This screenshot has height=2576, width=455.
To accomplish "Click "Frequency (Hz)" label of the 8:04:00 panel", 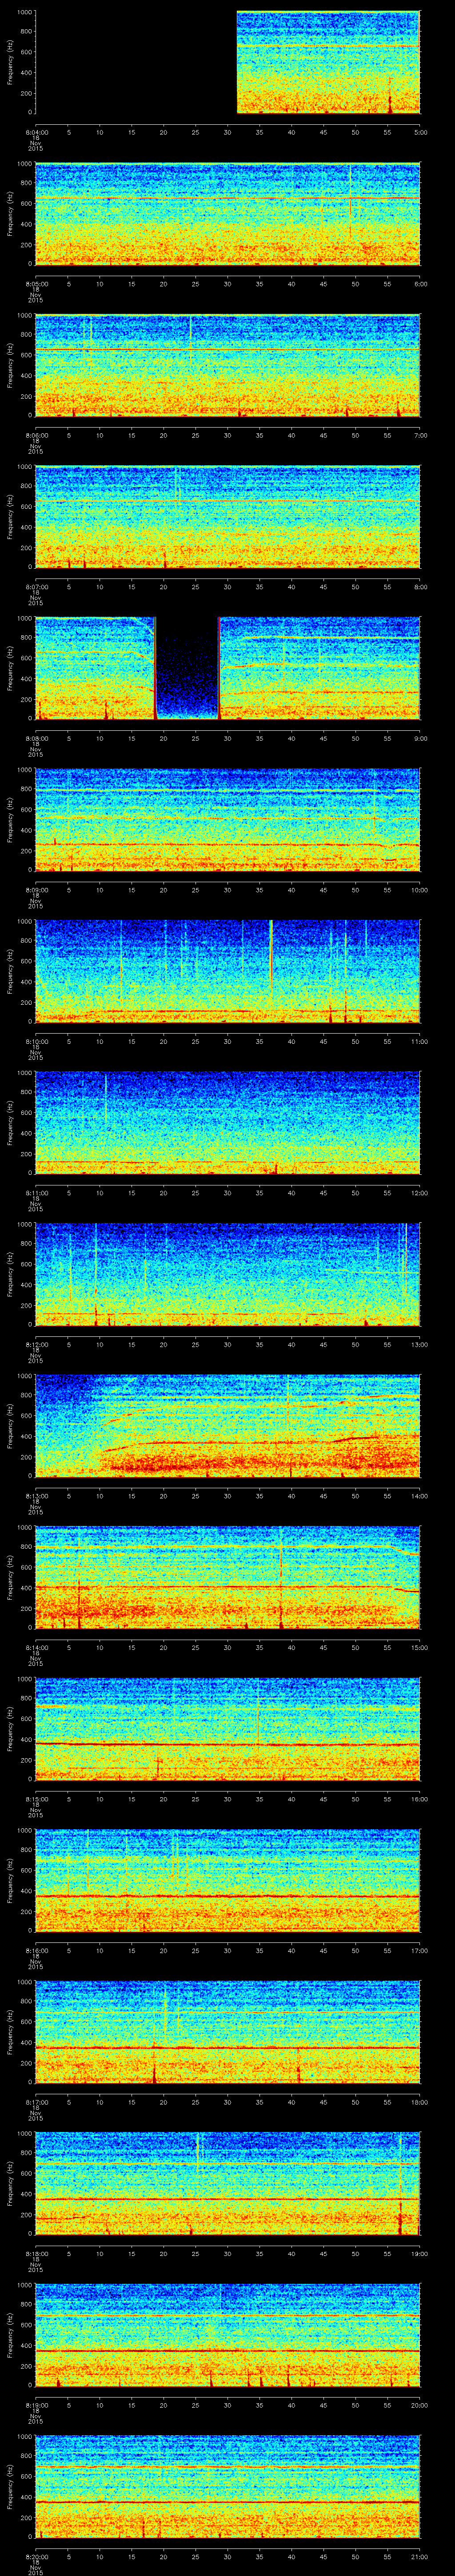I will click(x=10, y=62).
